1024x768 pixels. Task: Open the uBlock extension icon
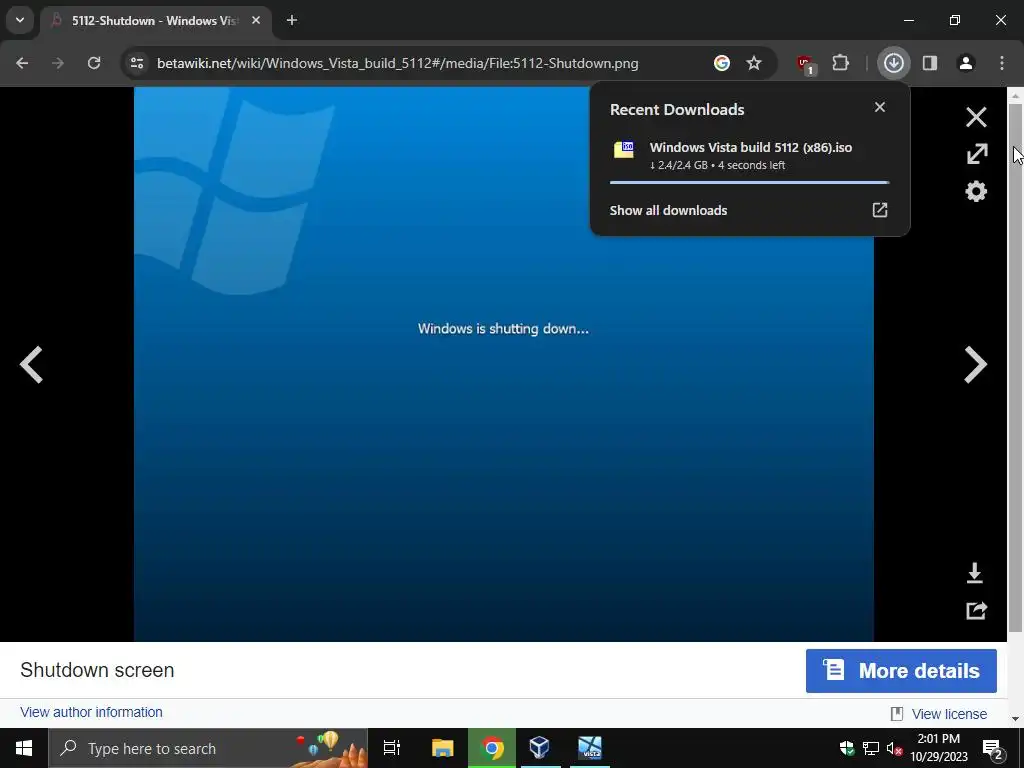click(805, 64)
